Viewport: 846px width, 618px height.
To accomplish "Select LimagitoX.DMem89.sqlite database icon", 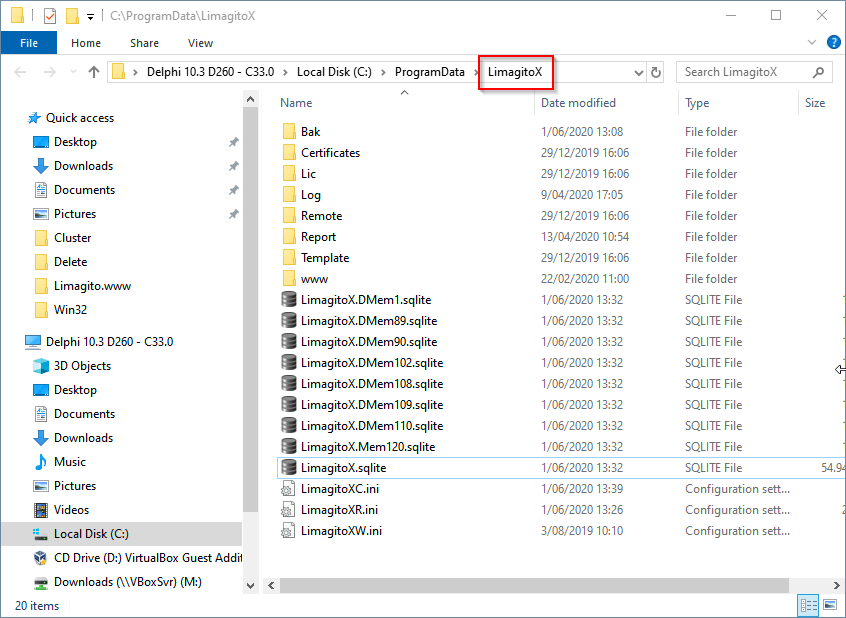I will [289, 321].
